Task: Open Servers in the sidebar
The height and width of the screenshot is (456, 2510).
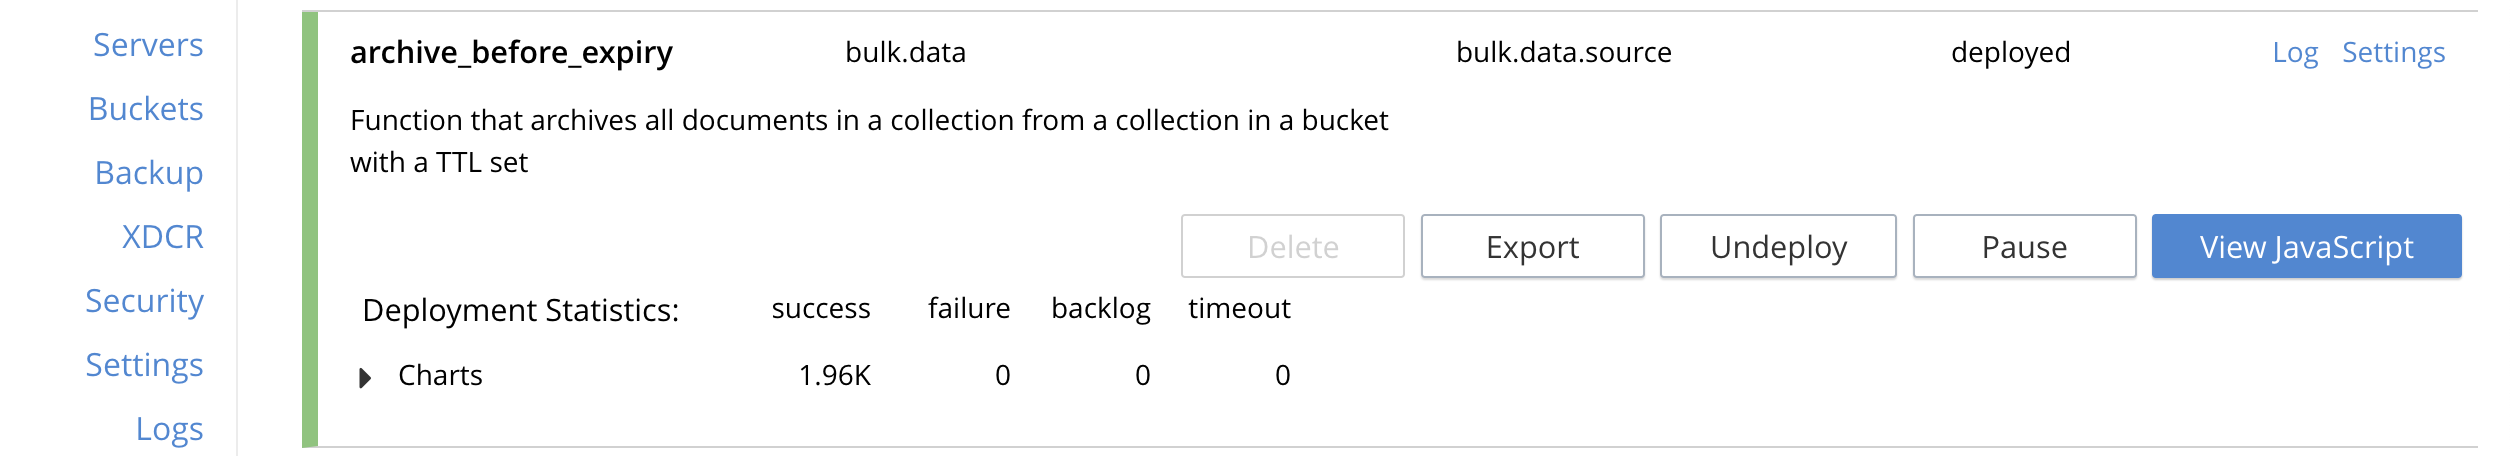Action: [148, 45]
